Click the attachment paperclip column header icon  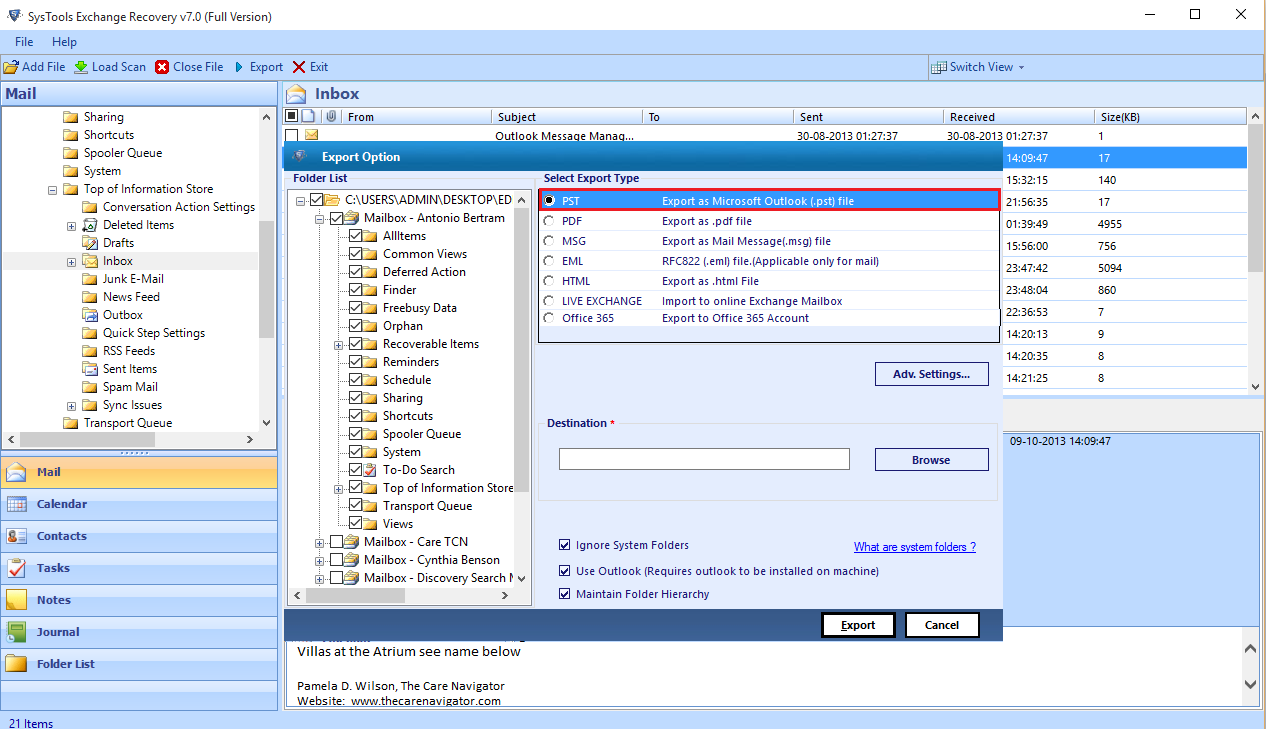(x=331, y=117)
